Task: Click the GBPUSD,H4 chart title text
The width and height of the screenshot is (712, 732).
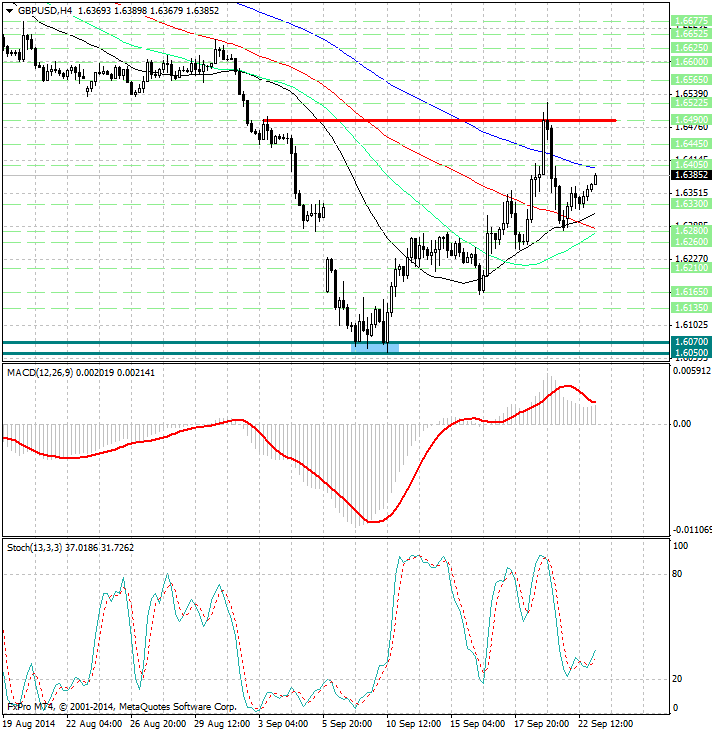Action: click(45, 10)
